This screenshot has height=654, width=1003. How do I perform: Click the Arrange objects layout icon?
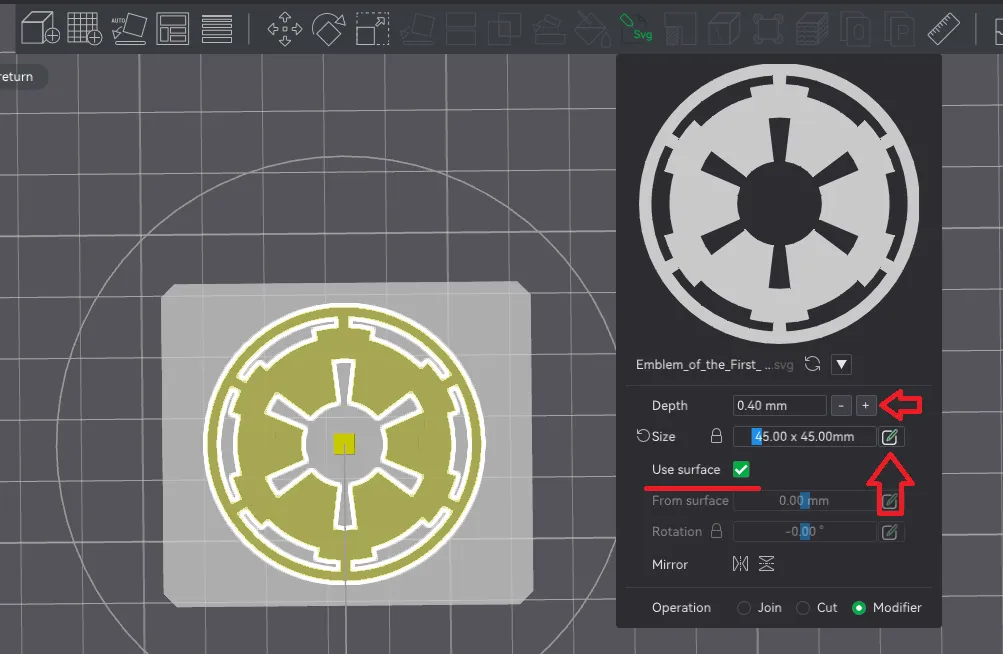tap(173, 28)
